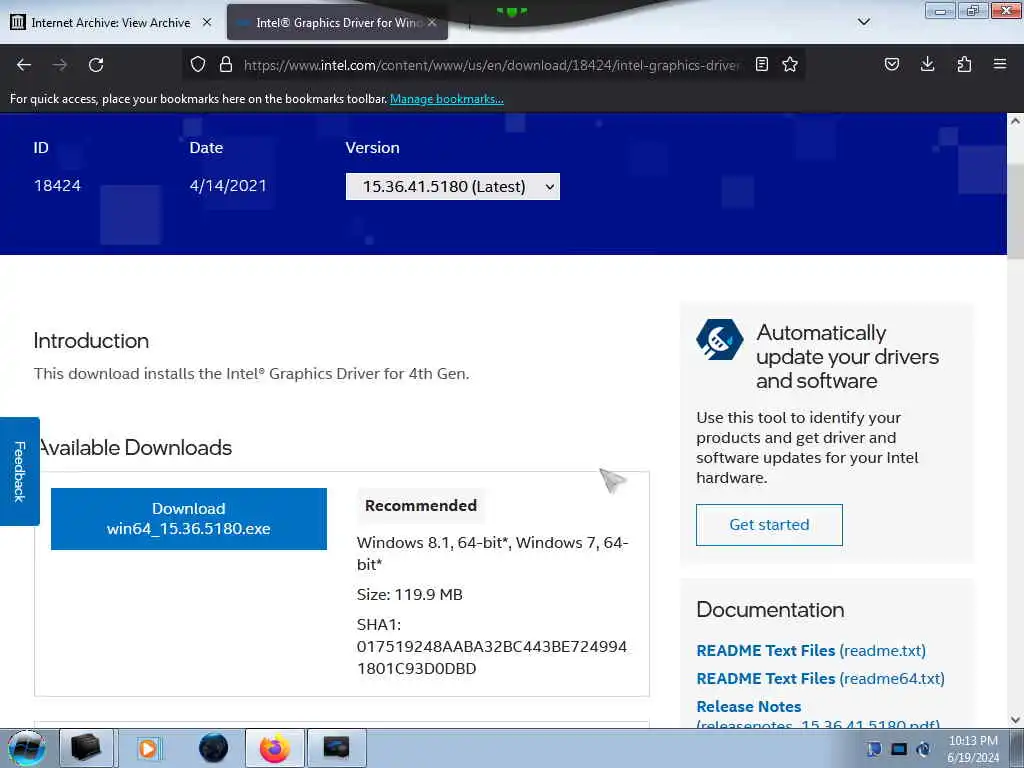This screenshot has width=1024, height=768.
Task: Open the black box app in taskbar
Action: coord(87,748)
